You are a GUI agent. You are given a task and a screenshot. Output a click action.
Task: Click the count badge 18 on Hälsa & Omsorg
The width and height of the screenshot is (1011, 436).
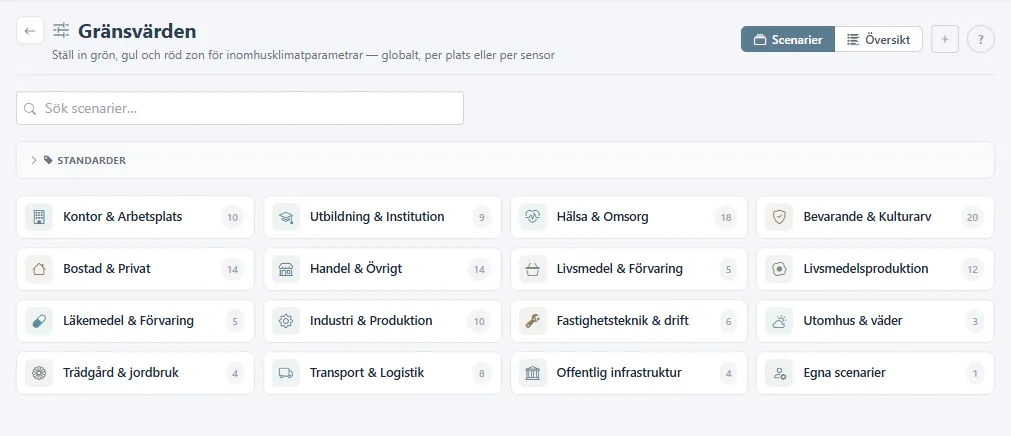click(726, 217)
